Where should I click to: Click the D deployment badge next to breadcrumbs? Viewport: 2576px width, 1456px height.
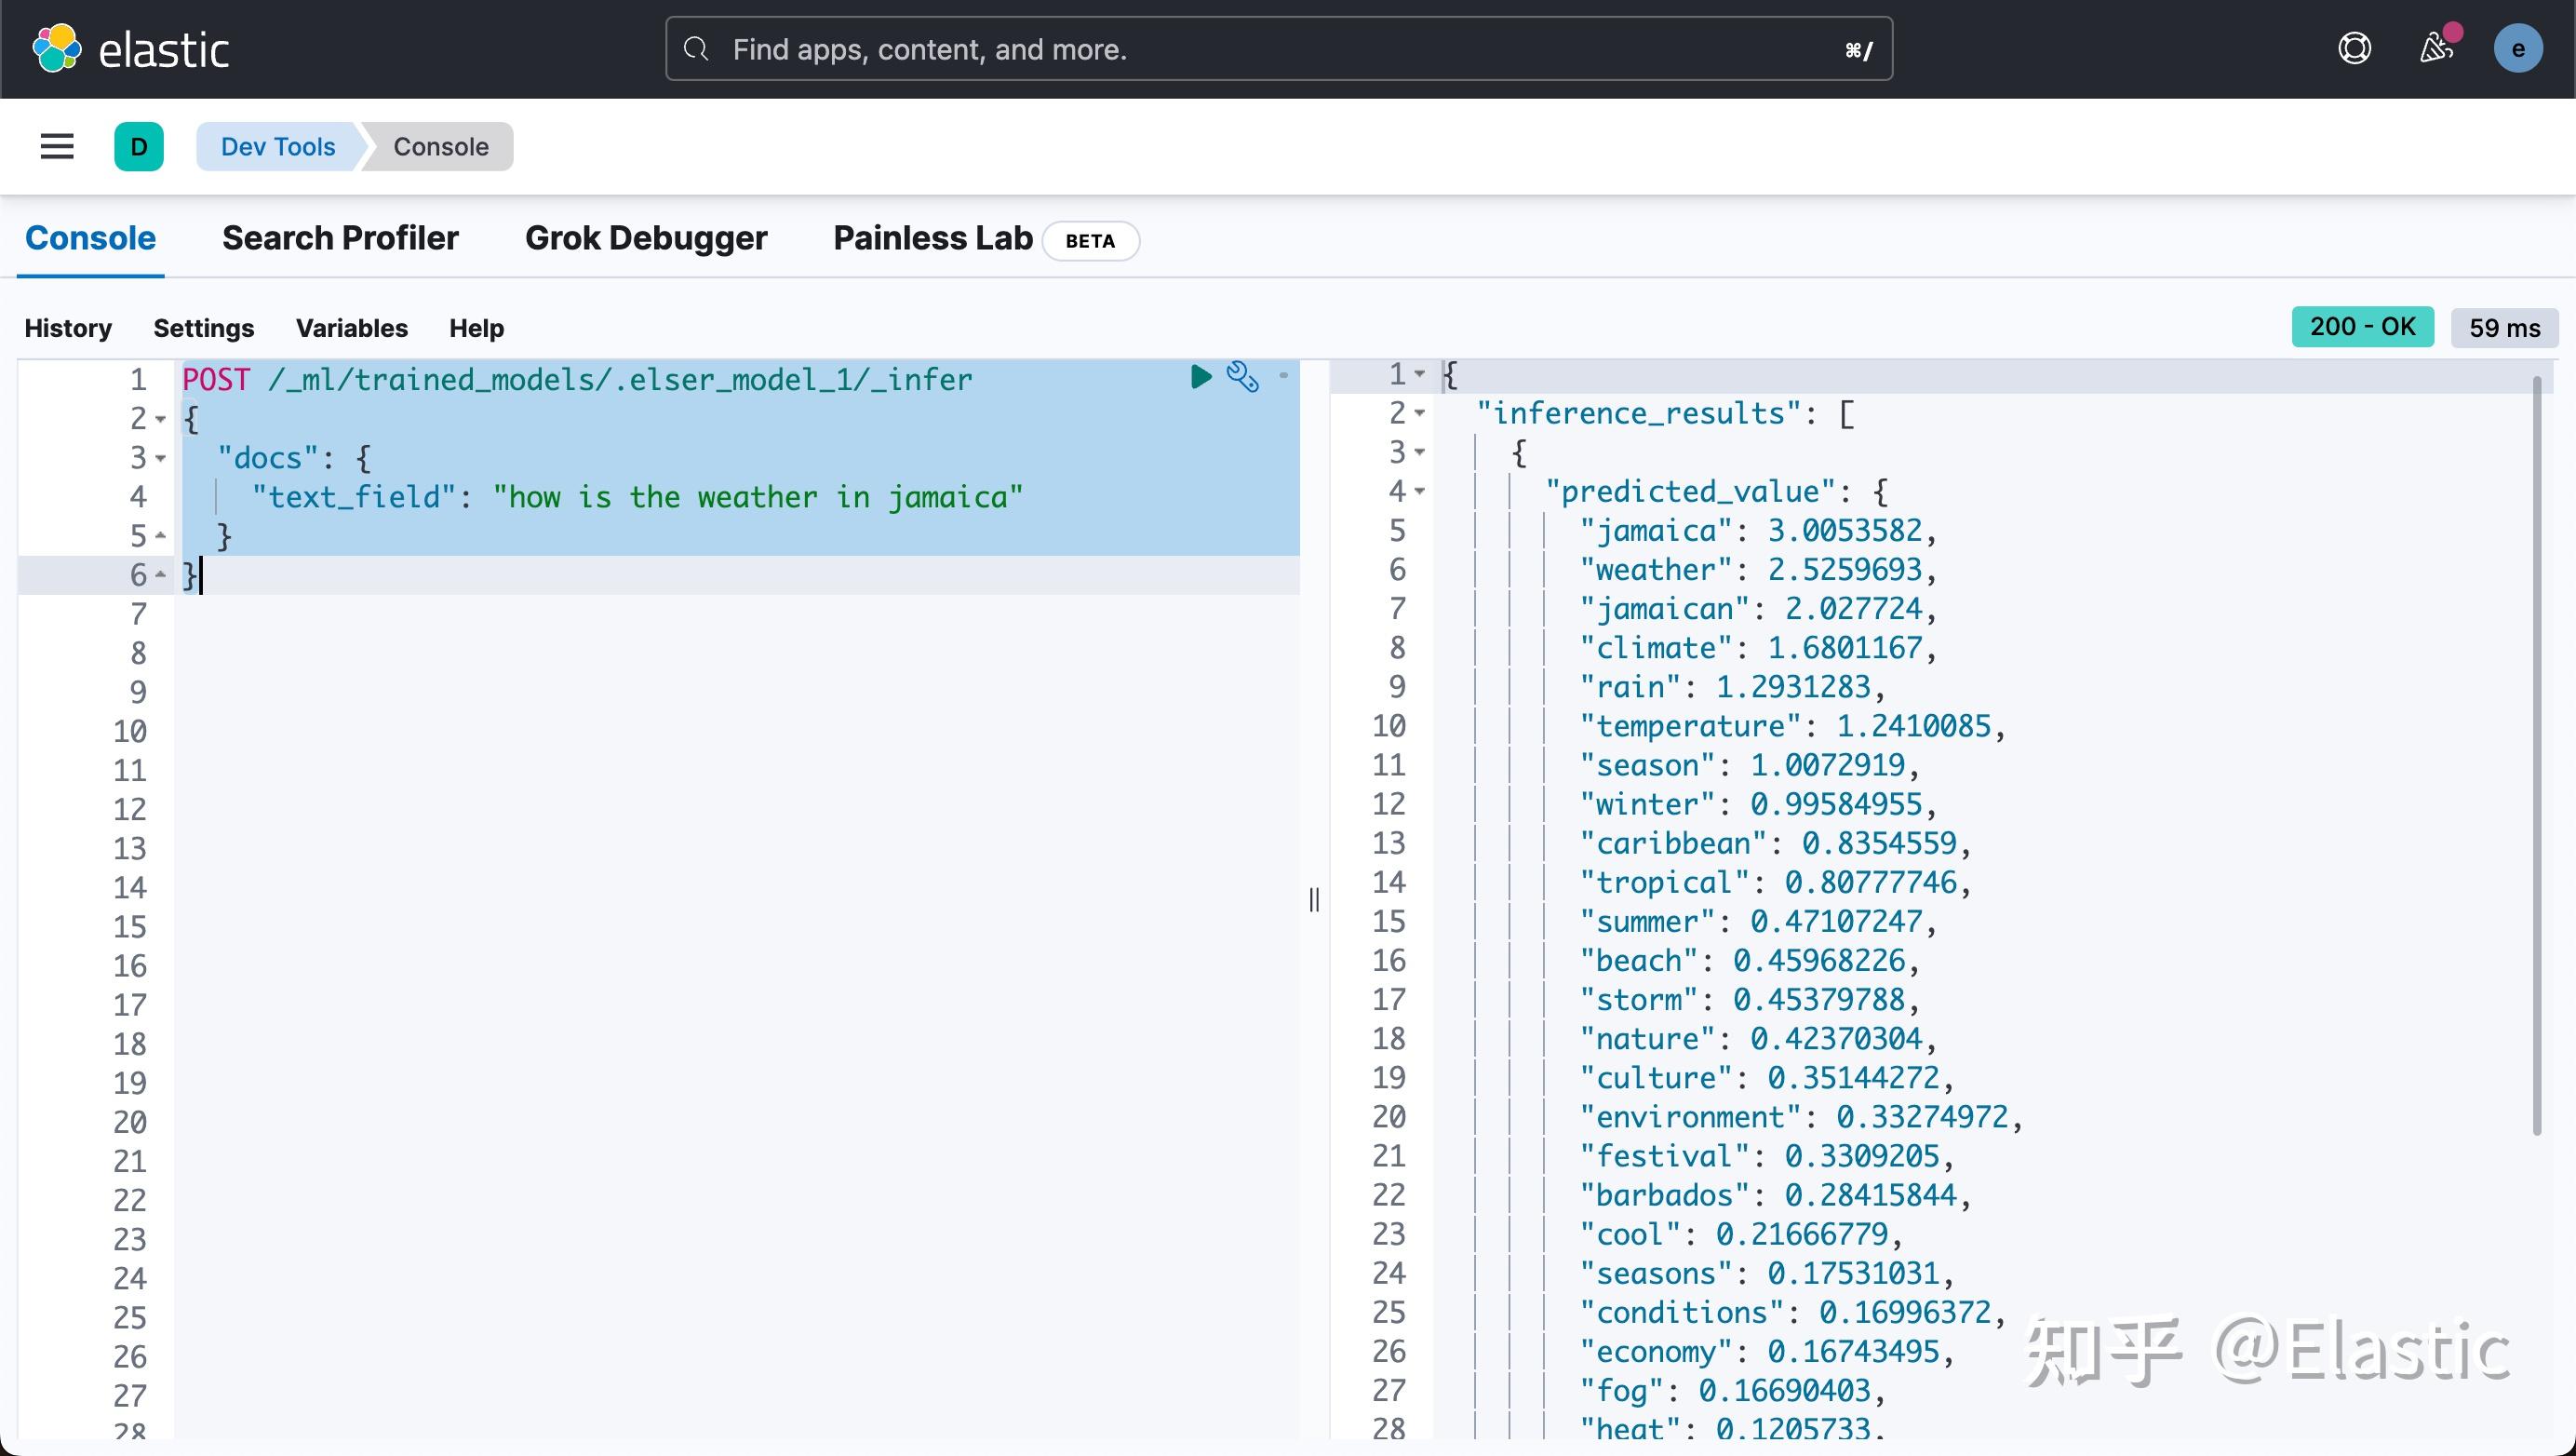click(x=139, y=146)
